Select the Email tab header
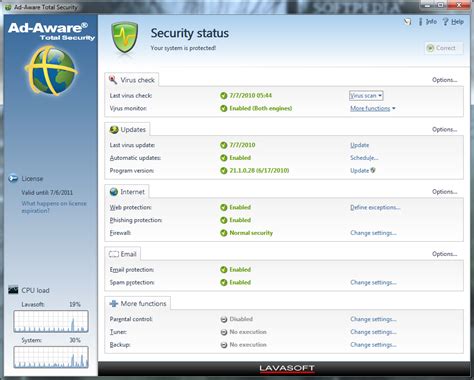Screen dimensions: 474x380 tap(123, 254)
